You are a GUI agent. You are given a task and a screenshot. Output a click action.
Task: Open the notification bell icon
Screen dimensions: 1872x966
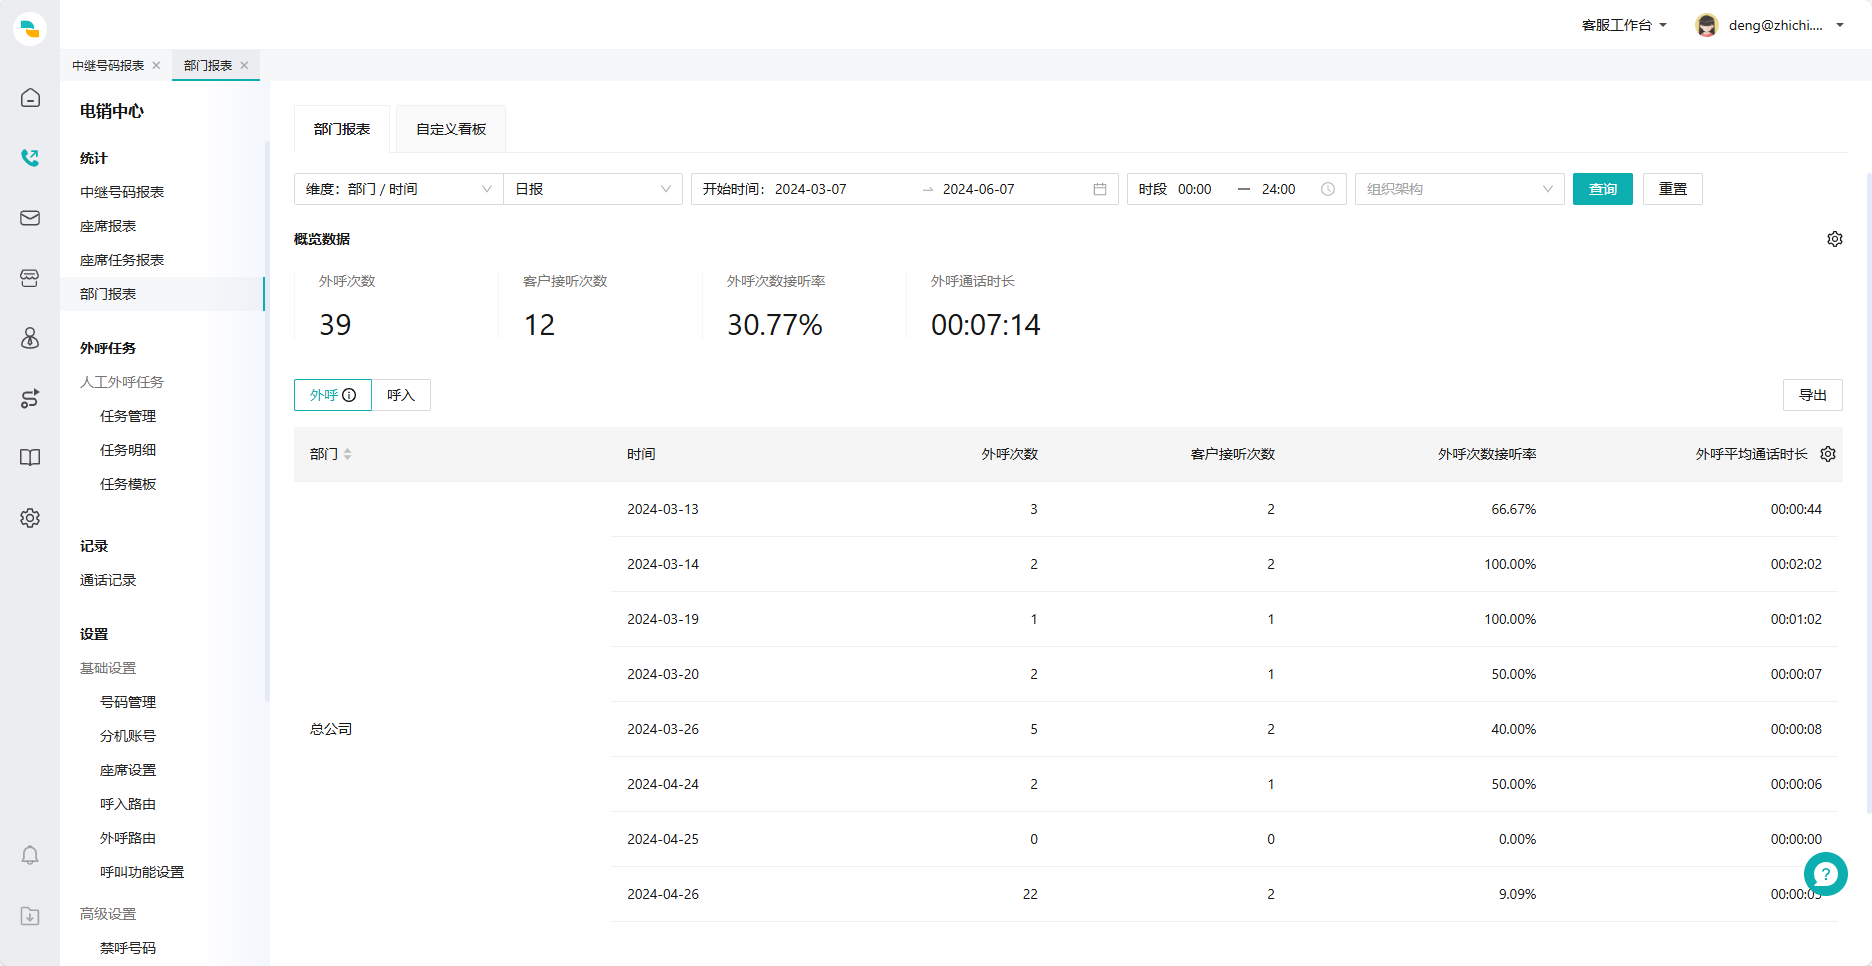pyautogui.click(x=30, y=855)
